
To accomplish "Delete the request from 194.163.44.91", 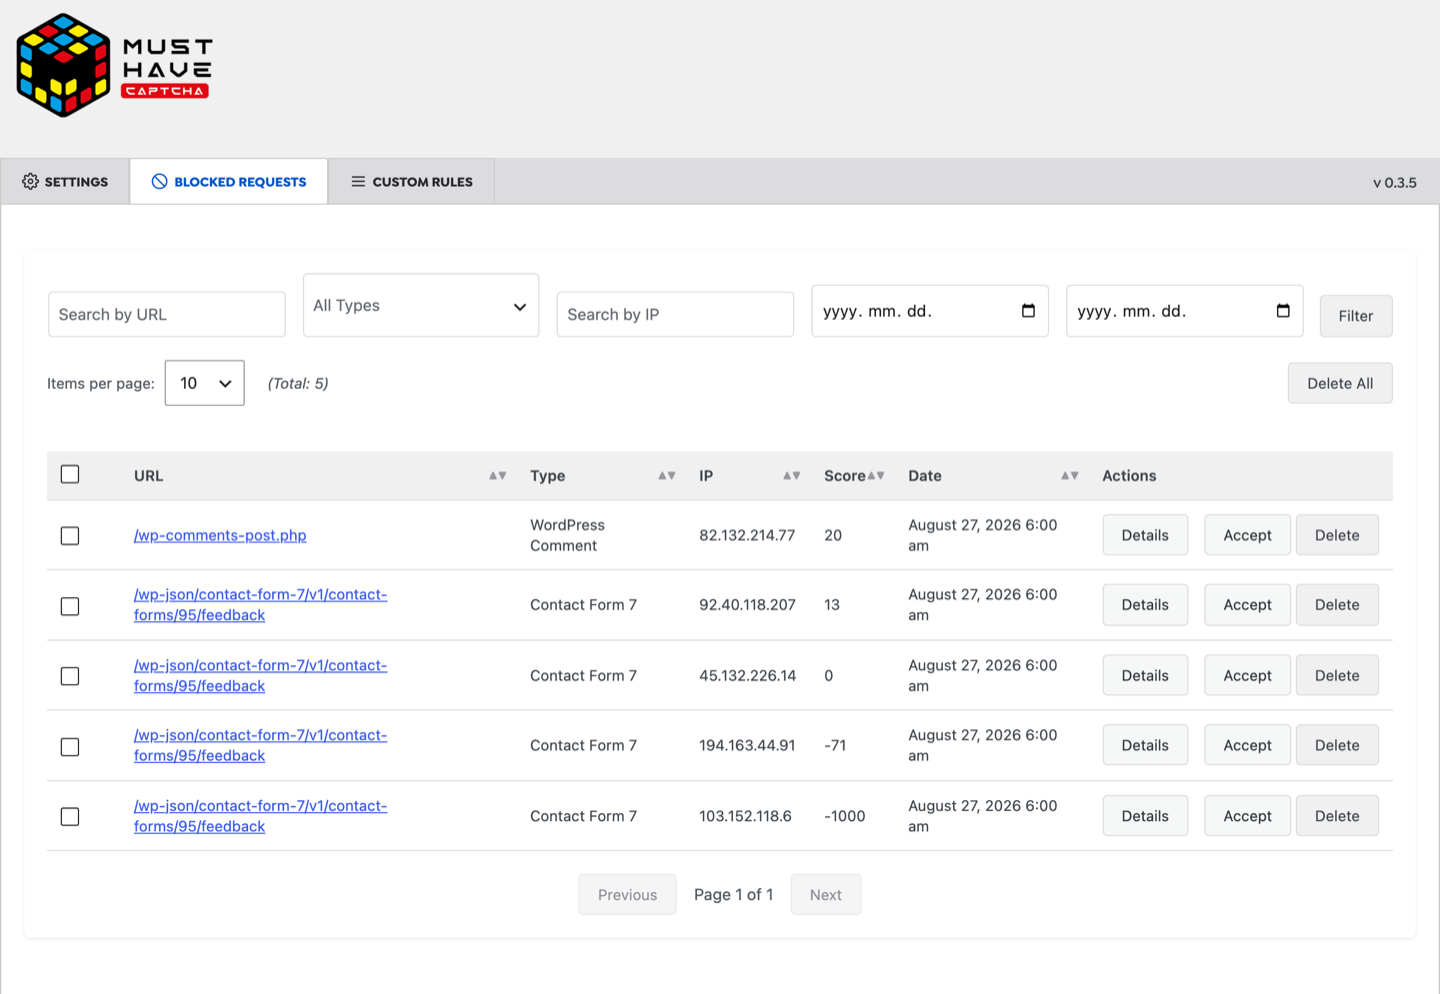I will (1337, 745).
